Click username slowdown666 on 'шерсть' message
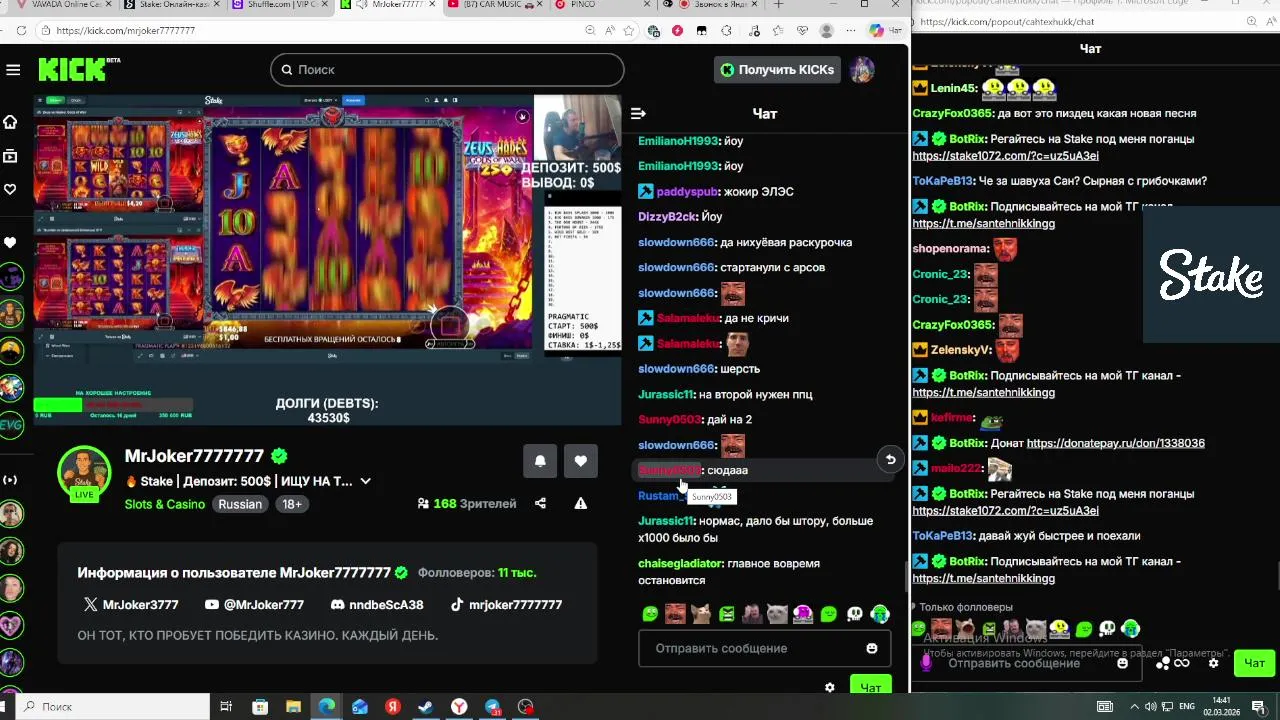The height and width of the screenshot is (720, 1280). 677,369
